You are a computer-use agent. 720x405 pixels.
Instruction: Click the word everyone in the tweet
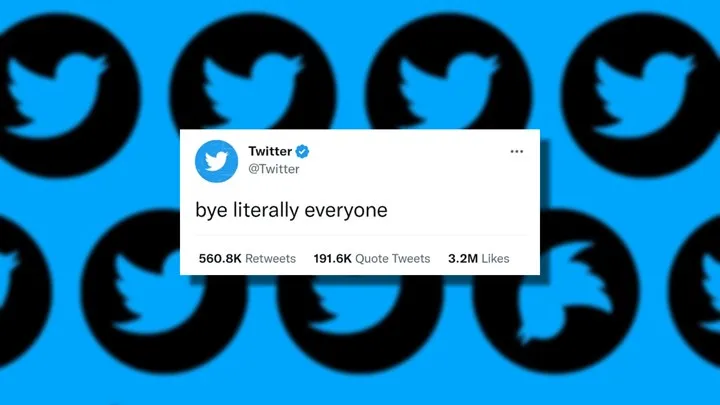coord(346,211)
